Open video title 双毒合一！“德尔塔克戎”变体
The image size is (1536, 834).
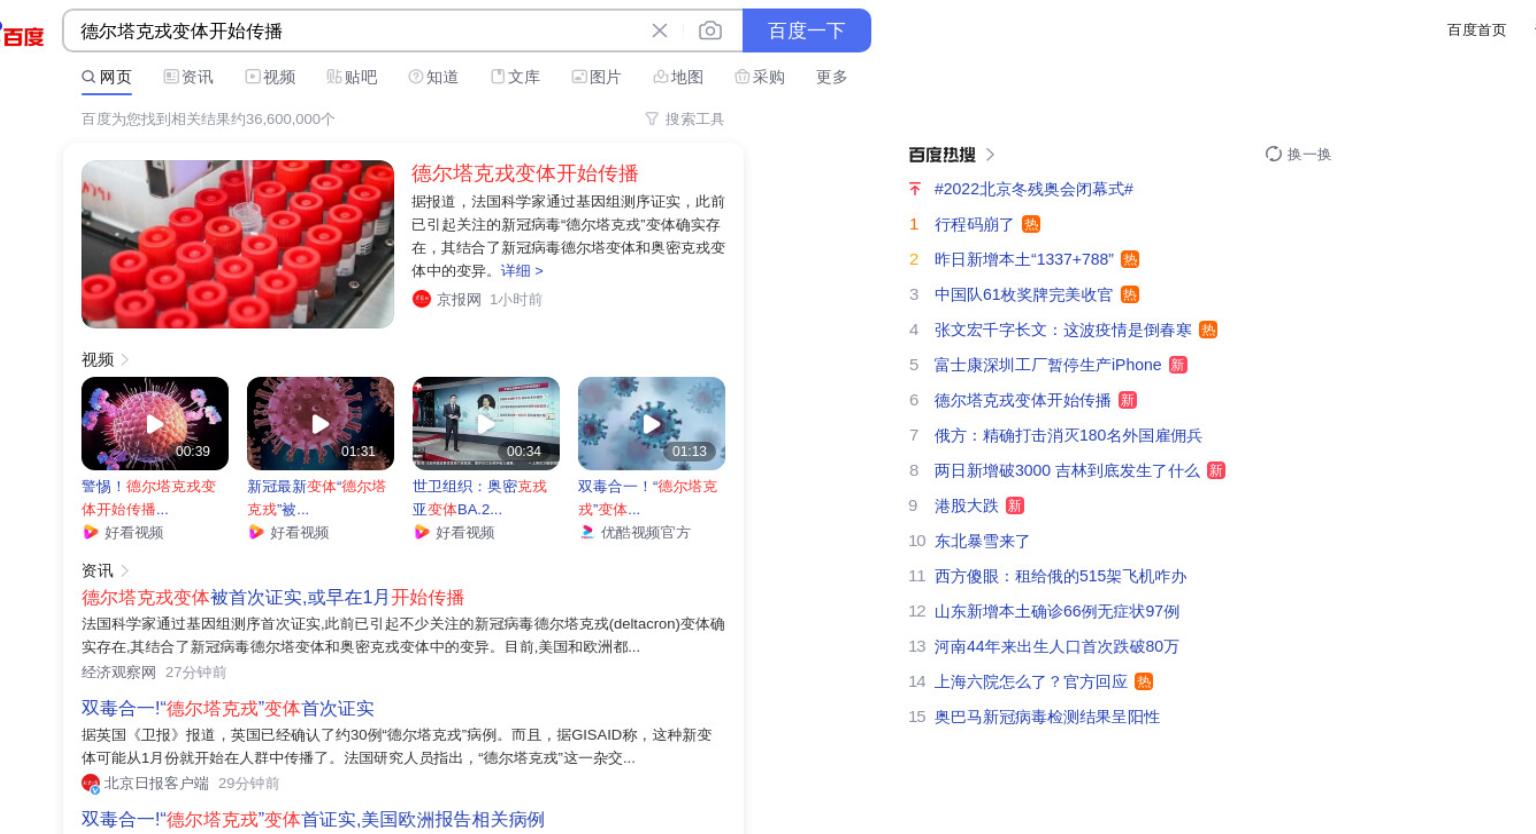(647, 497)
